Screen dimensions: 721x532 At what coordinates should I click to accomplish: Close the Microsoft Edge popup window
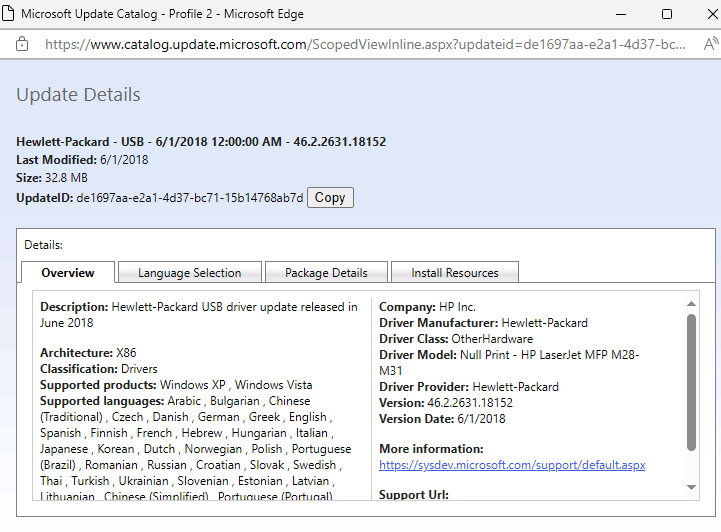tap(712, 14)
